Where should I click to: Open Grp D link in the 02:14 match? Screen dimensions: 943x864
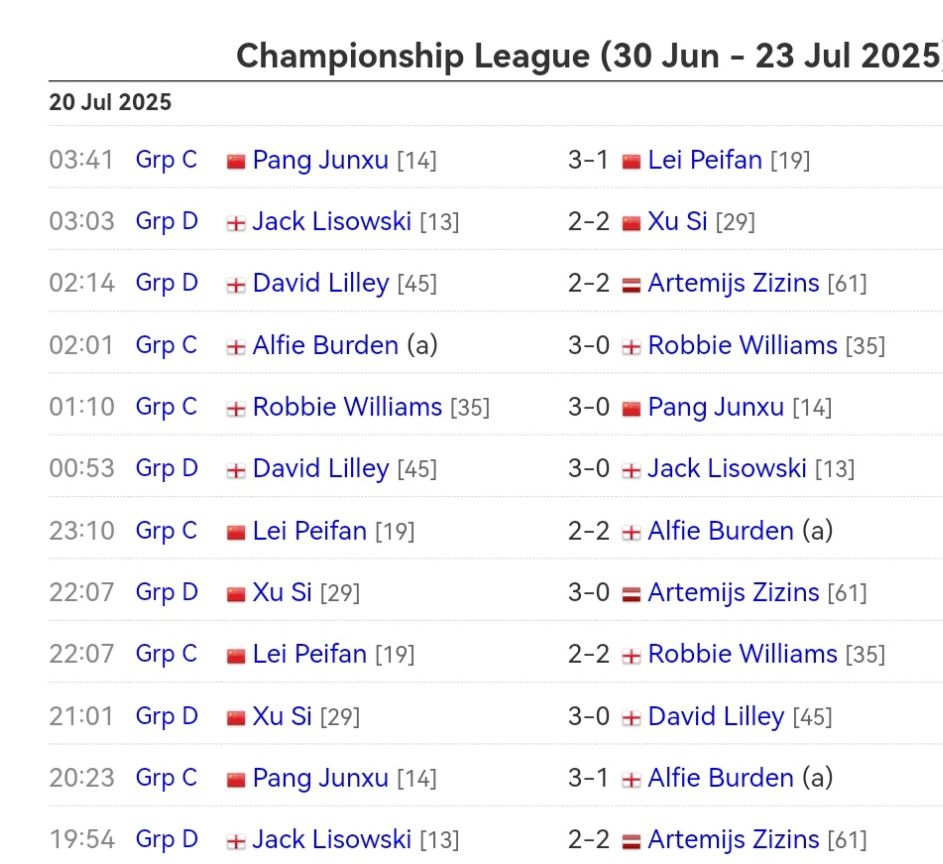[167, 283]
